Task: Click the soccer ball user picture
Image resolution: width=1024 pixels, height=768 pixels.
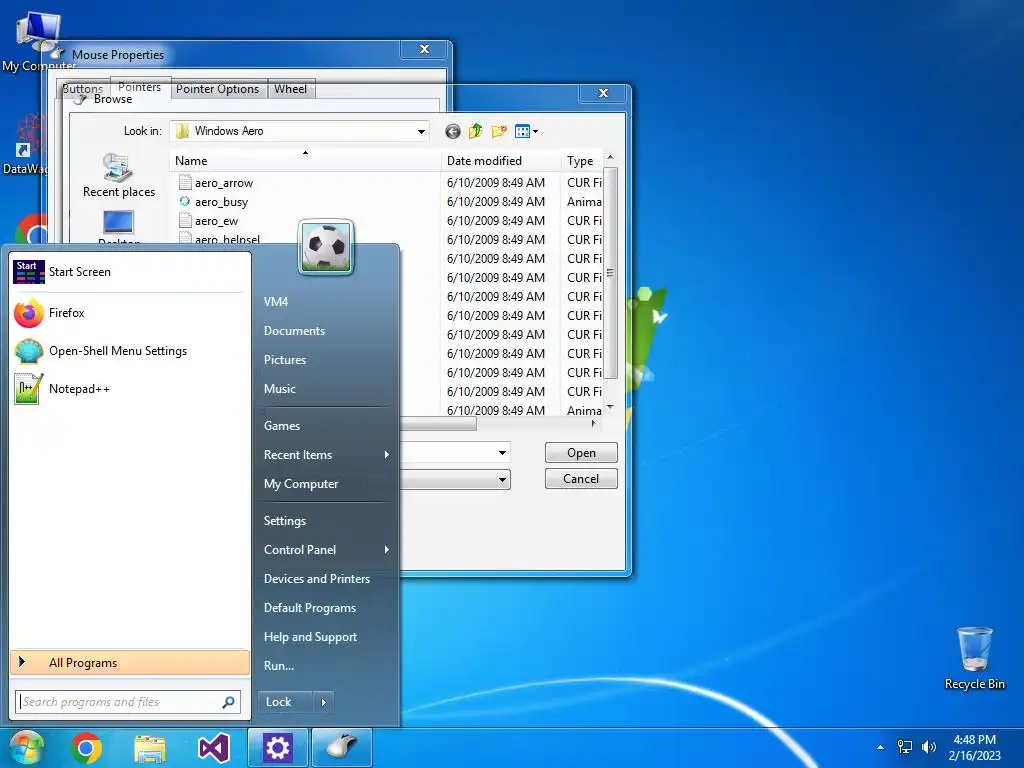Action: pyautogui.click(x=327, y=246)
